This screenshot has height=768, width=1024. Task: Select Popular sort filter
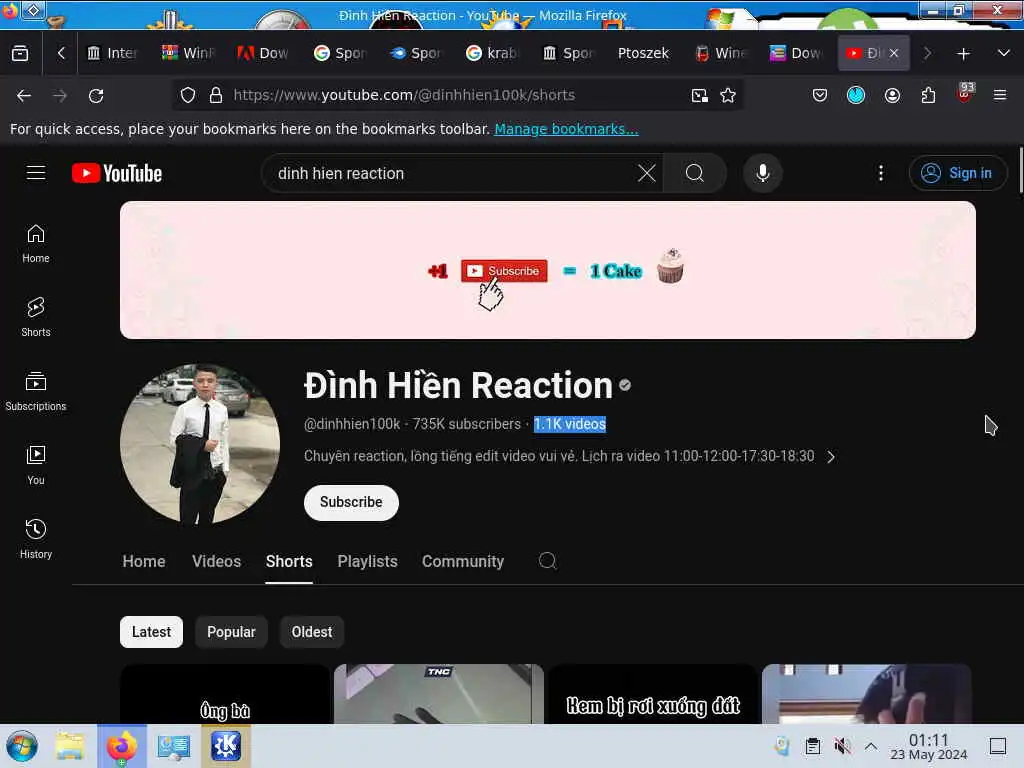pyautogui.click(x=231, y=632)
